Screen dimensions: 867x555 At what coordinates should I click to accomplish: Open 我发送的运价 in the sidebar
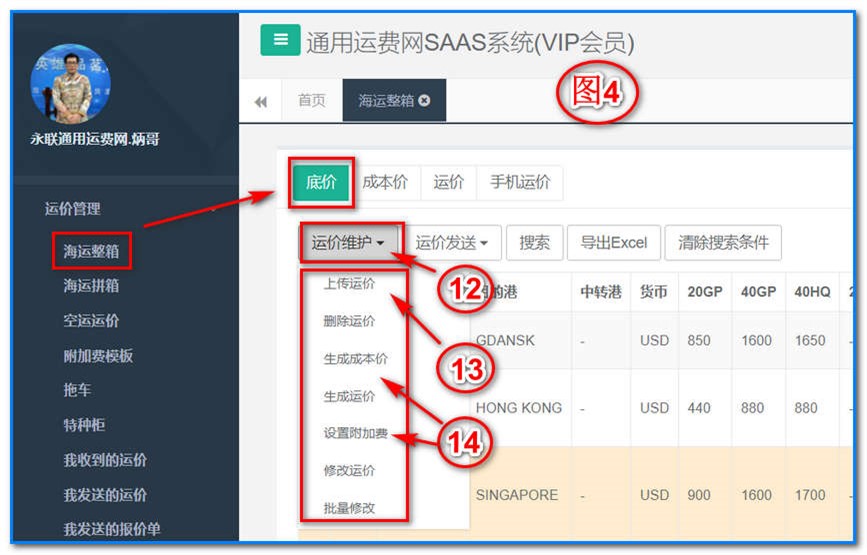tap(105, 495)
